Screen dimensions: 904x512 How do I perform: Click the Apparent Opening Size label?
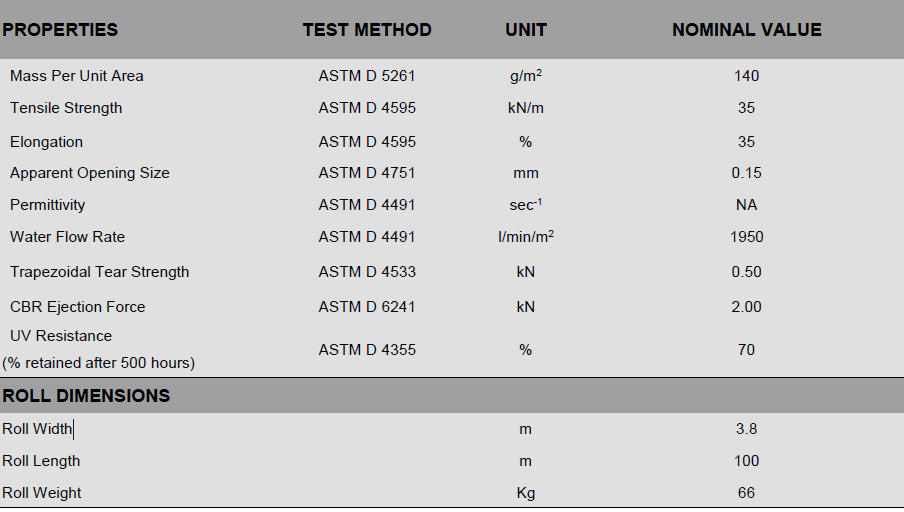tap(90, 173)
